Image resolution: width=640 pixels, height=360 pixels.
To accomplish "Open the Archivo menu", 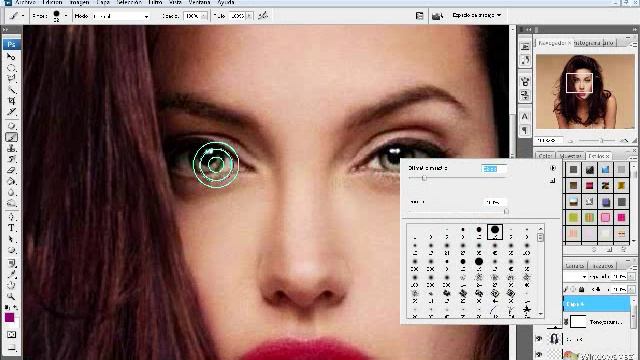I will 25,2.
